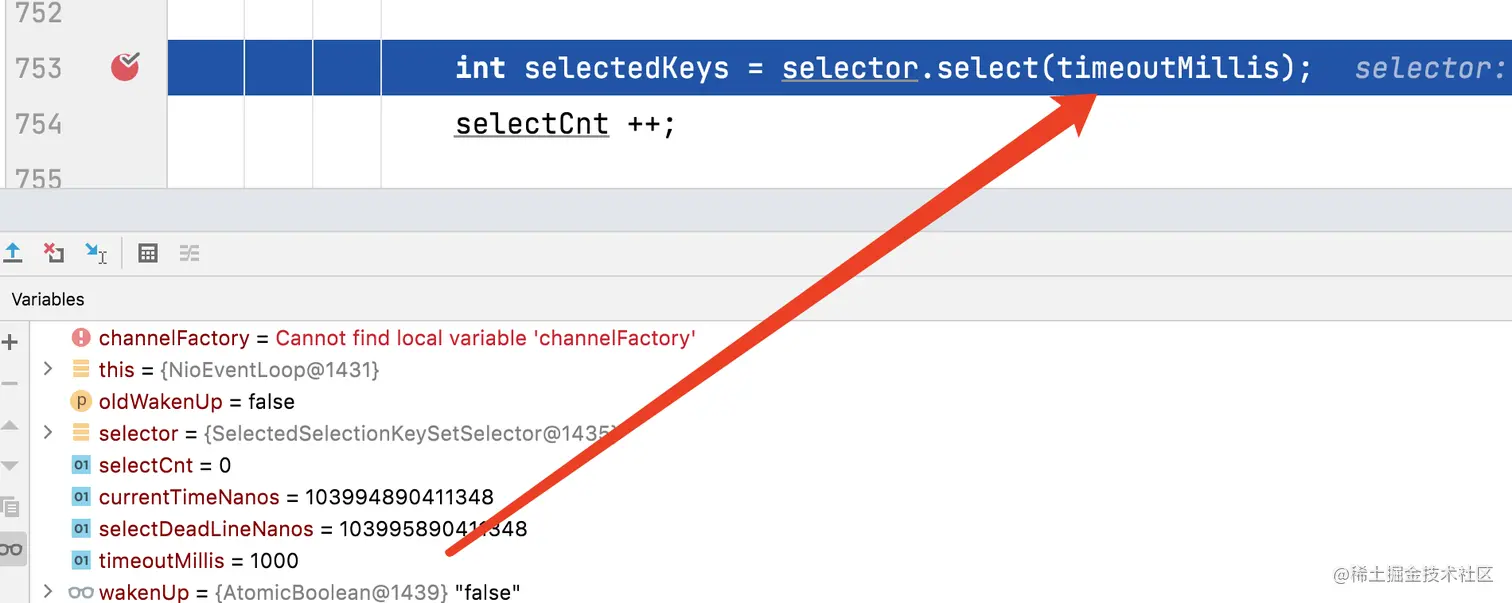
Task: Expand the wakenUp AtomicBoolean watch
Action: click(x=47, y=592)
